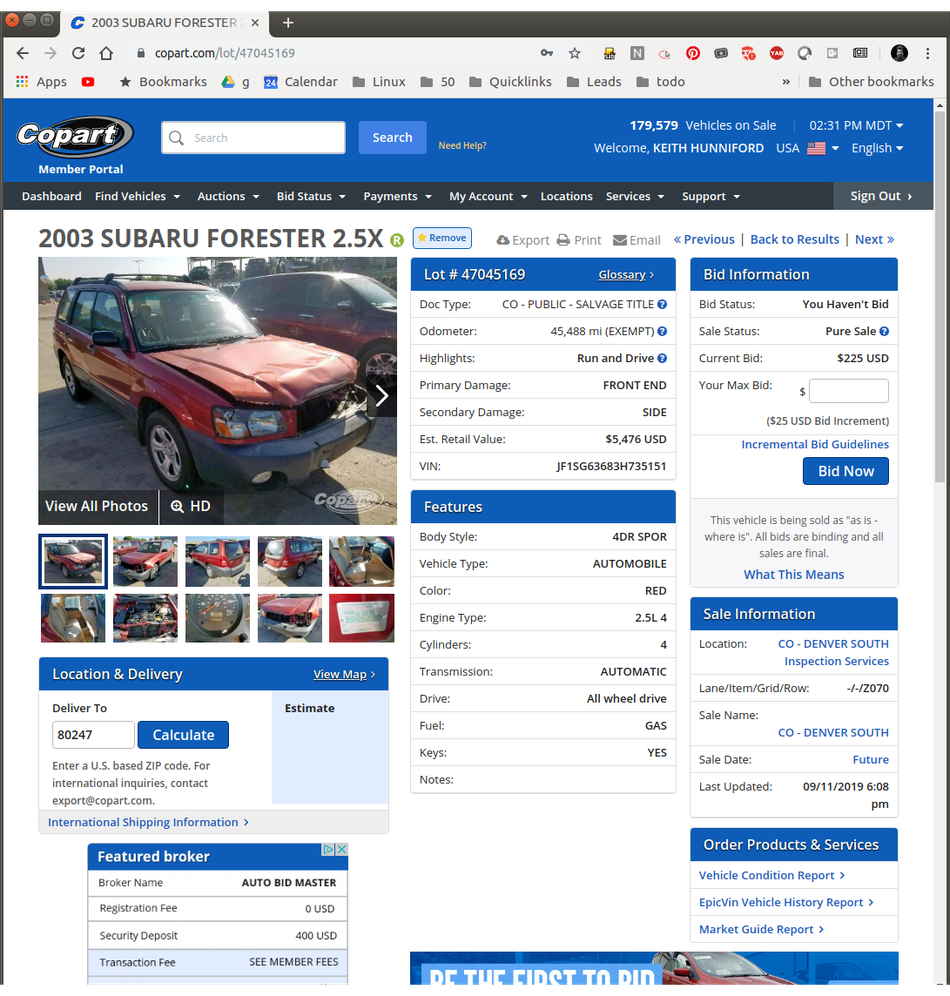Open the Google Drive 'g' bookmark
950x996 pixels.
coord(235,82)
